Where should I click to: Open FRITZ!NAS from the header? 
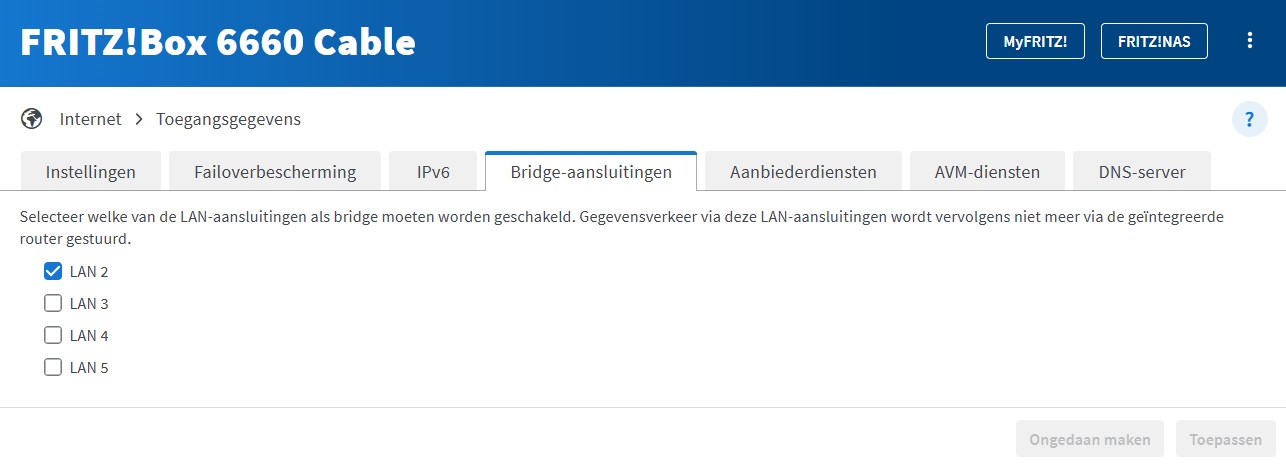(x=1154, y=41)
